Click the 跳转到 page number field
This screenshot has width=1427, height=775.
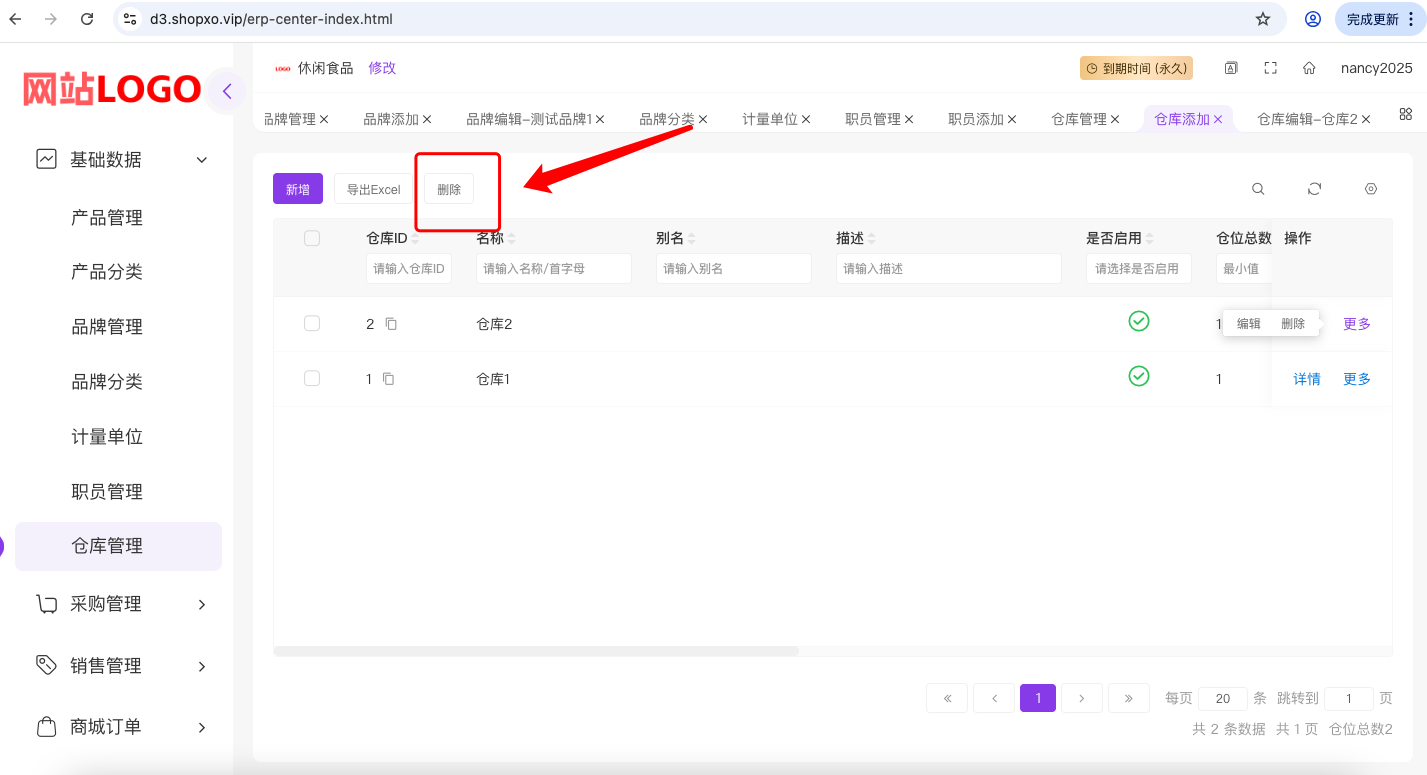[1350, 699]
